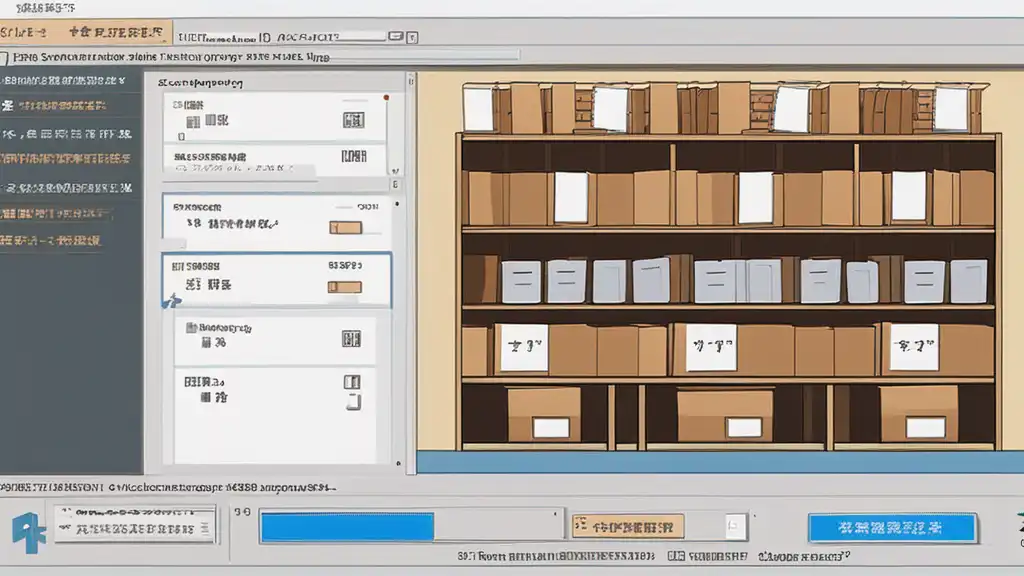Open the combo box beside the blue puzzle icon

135,525
